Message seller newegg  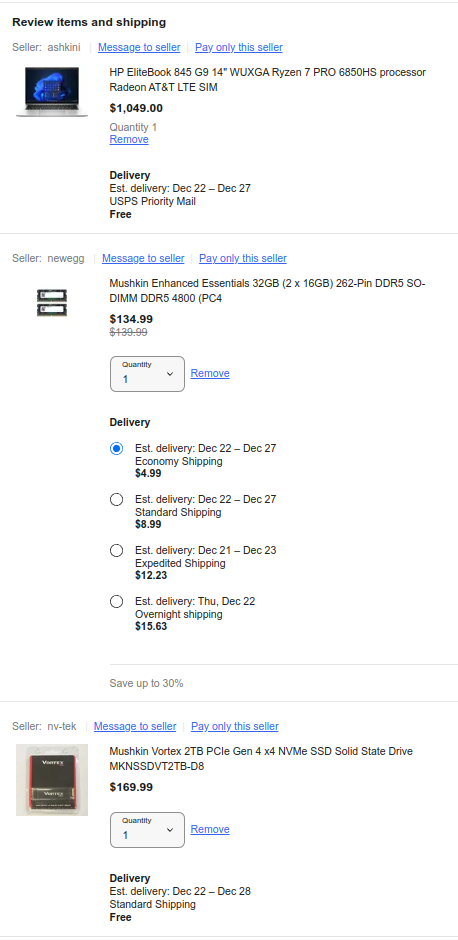click(x=143, y=258)
